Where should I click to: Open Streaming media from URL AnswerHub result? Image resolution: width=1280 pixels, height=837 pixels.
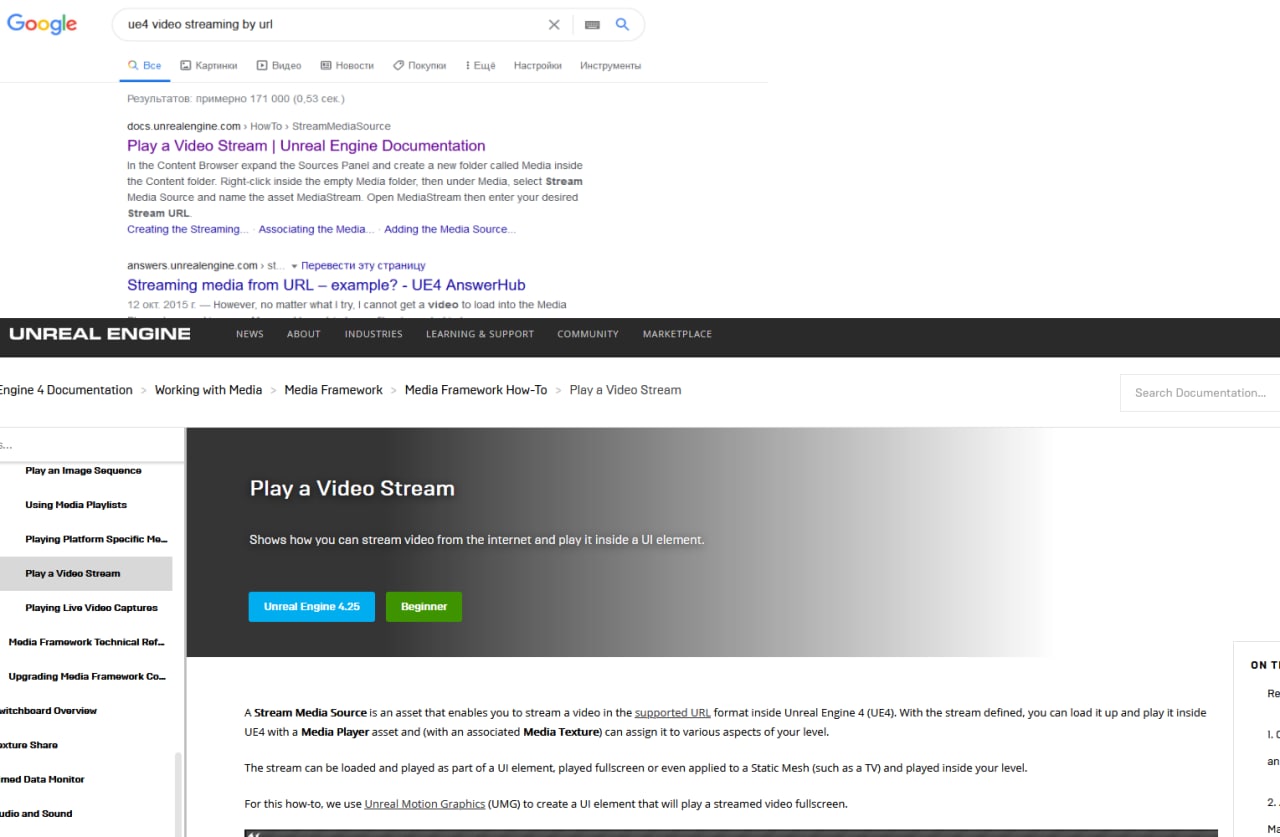[326, 285]
